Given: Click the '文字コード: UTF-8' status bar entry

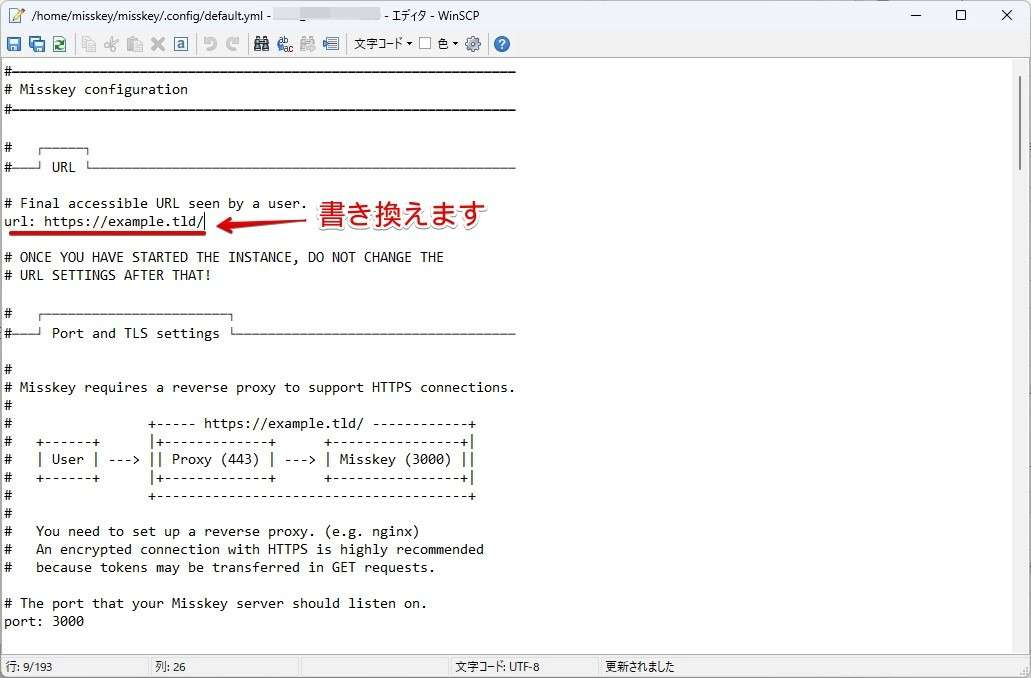Looking at the screenshot, I should pyautogui.click(x=497, y=667).
